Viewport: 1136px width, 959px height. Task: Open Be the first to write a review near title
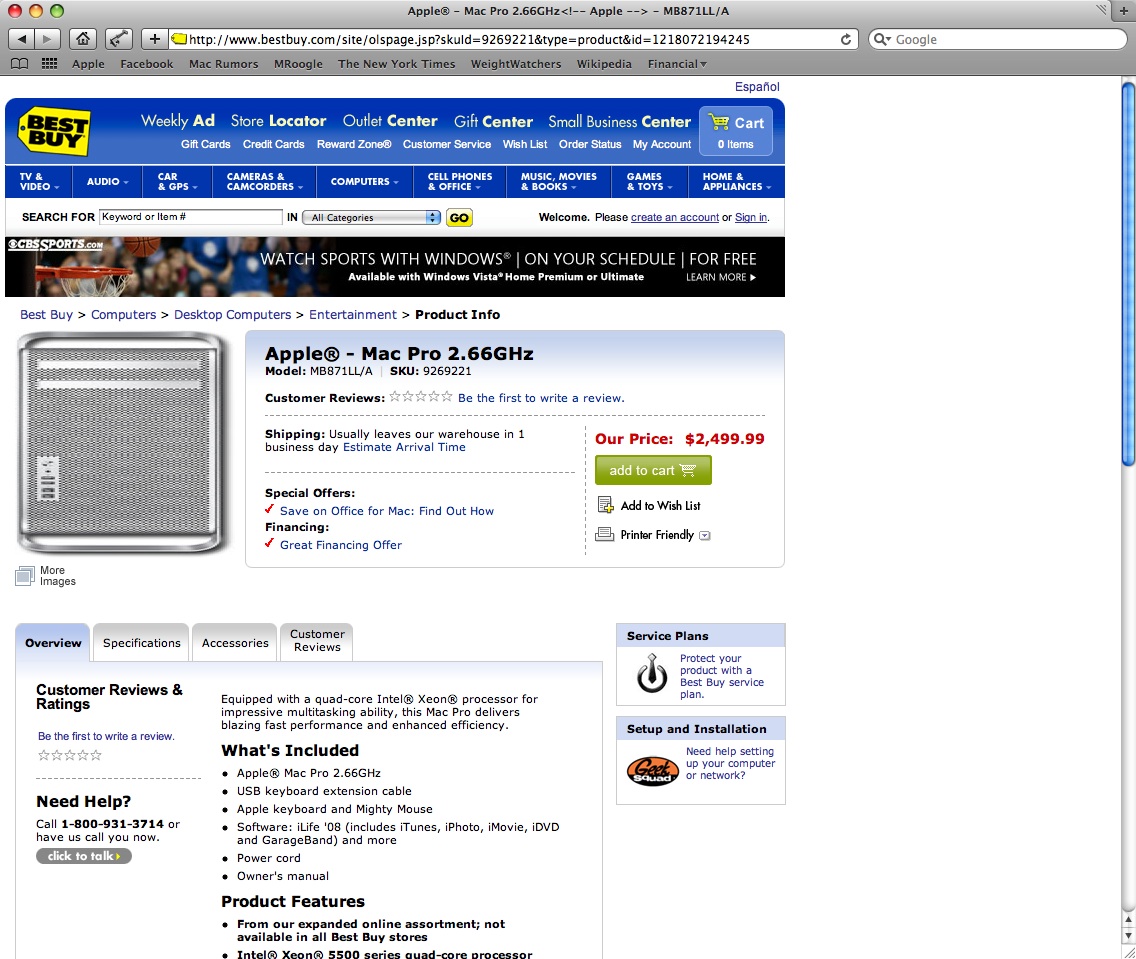(x=541, y=398)
